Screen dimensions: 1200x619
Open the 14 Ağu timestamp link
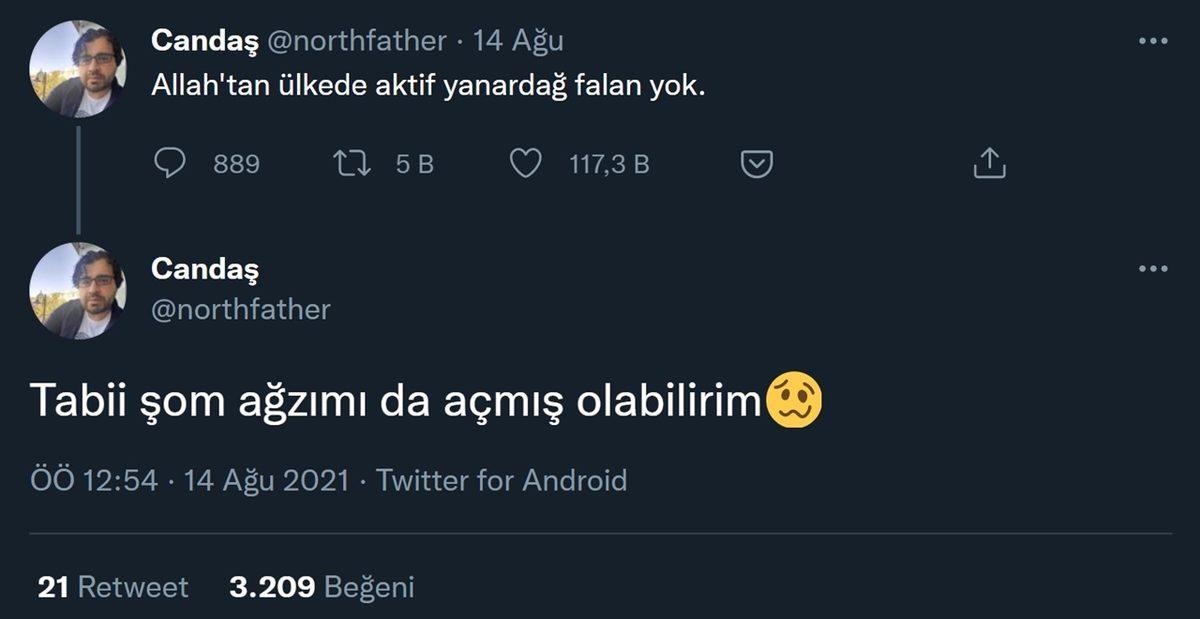tap(517, 41)
